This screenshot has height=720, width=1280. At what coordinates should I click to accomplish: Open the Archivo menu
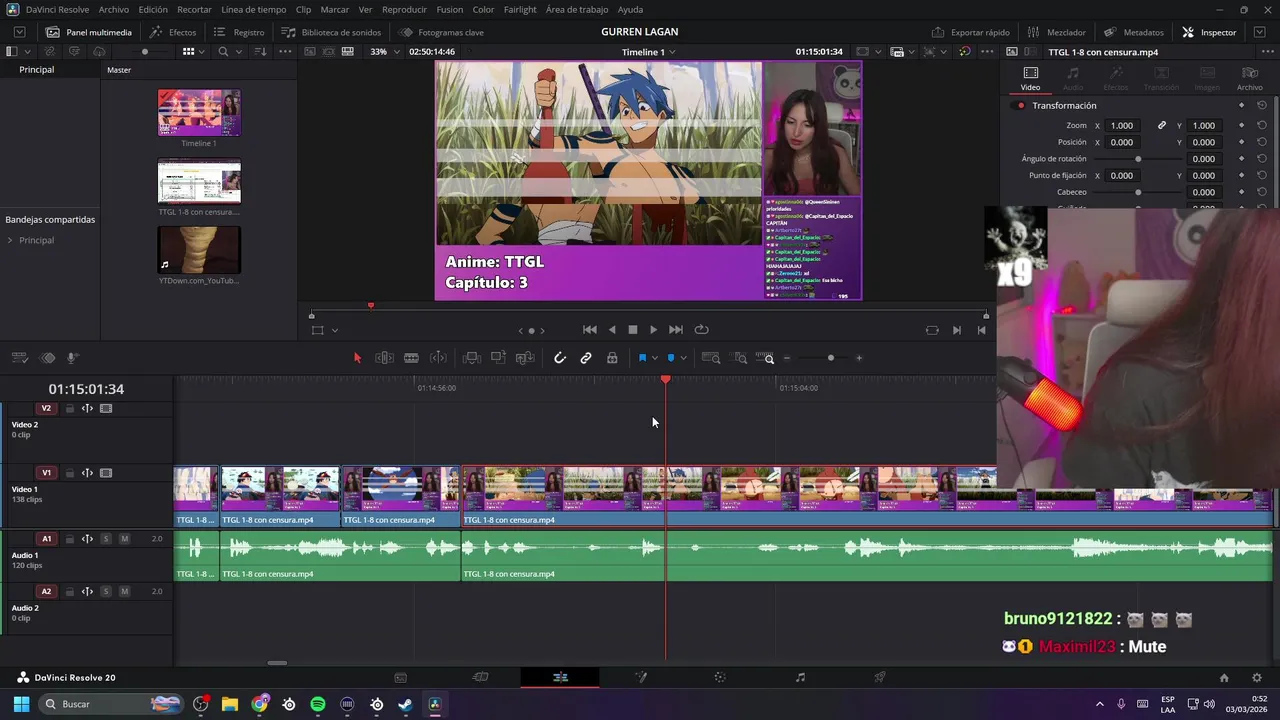coord(113,9)
